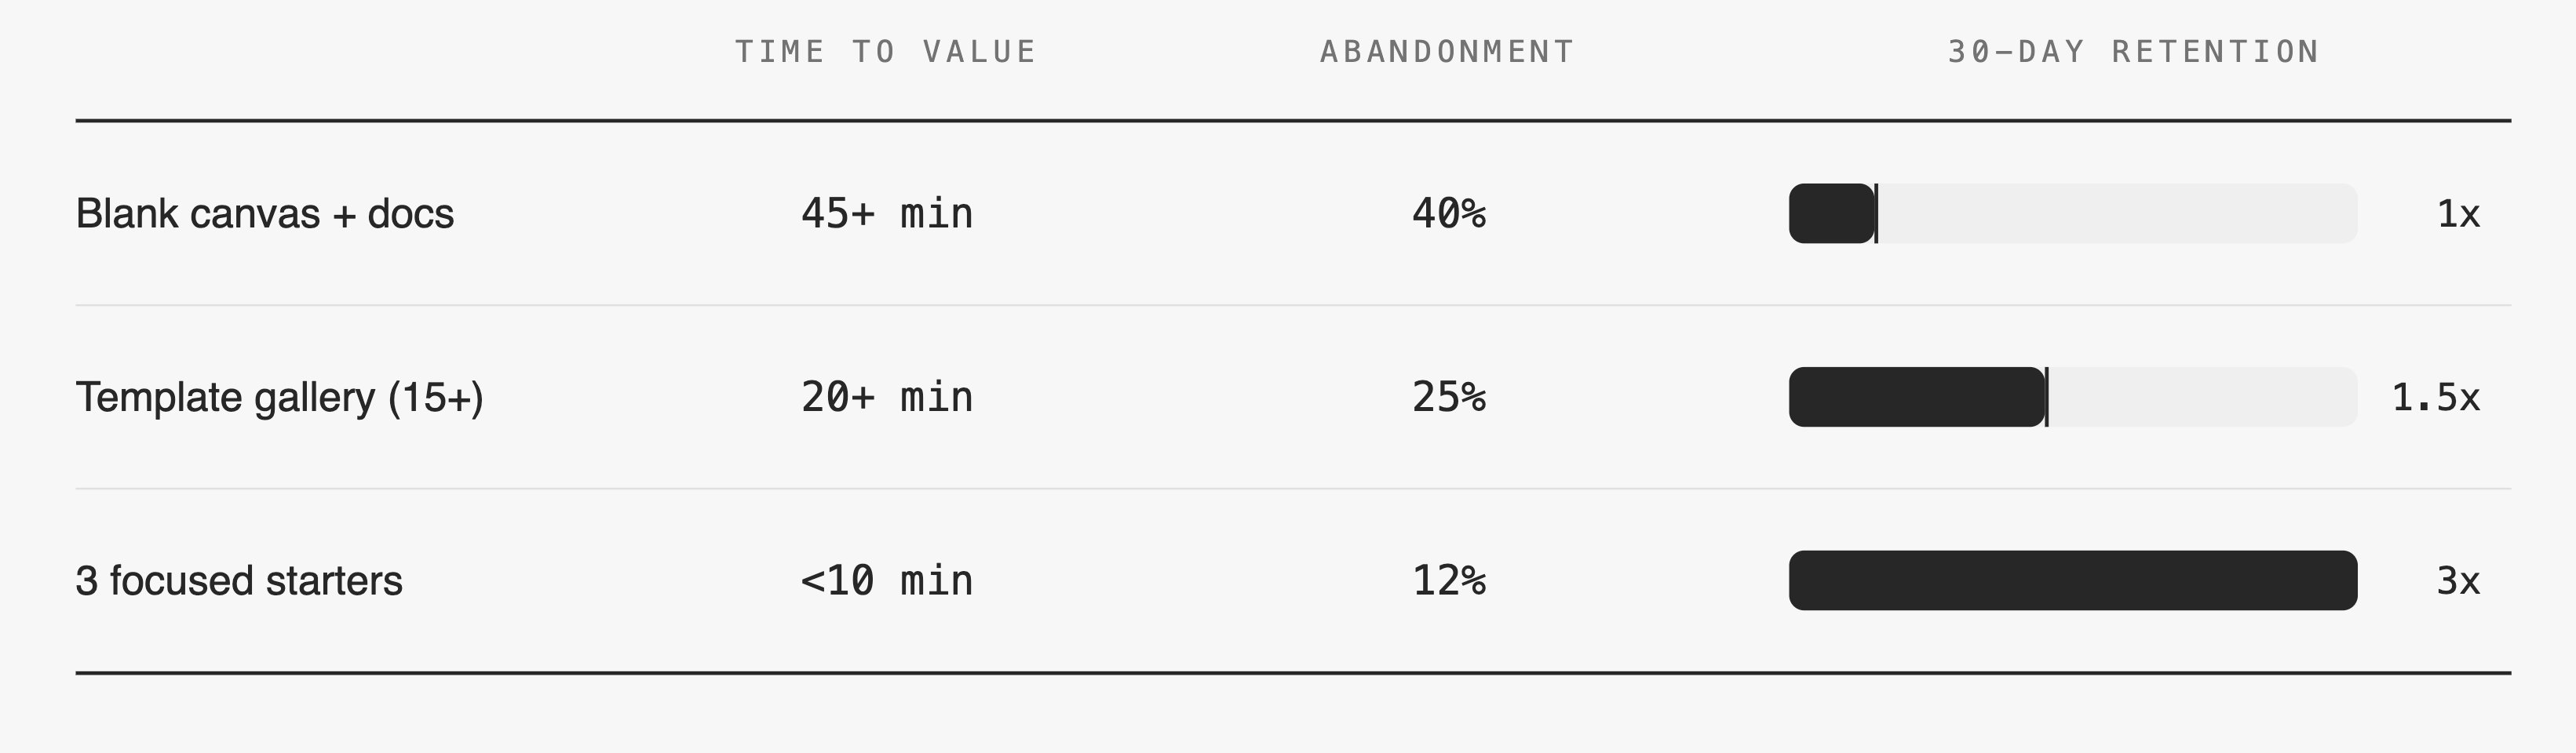Screen dimensions: 2576x753
Task: Click the TIME TO VALUE column header
Action: point(886,52)
